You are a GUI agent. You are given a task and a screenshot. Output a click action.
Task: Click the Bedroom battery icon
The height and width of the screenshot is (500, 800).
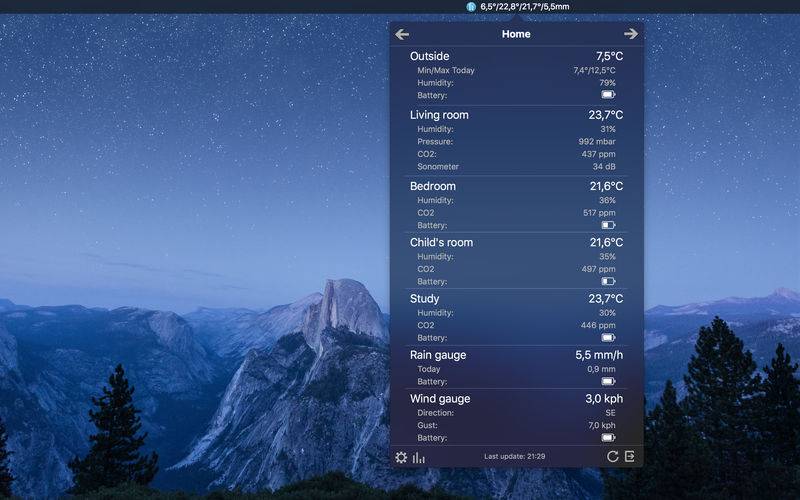(608, 225)
